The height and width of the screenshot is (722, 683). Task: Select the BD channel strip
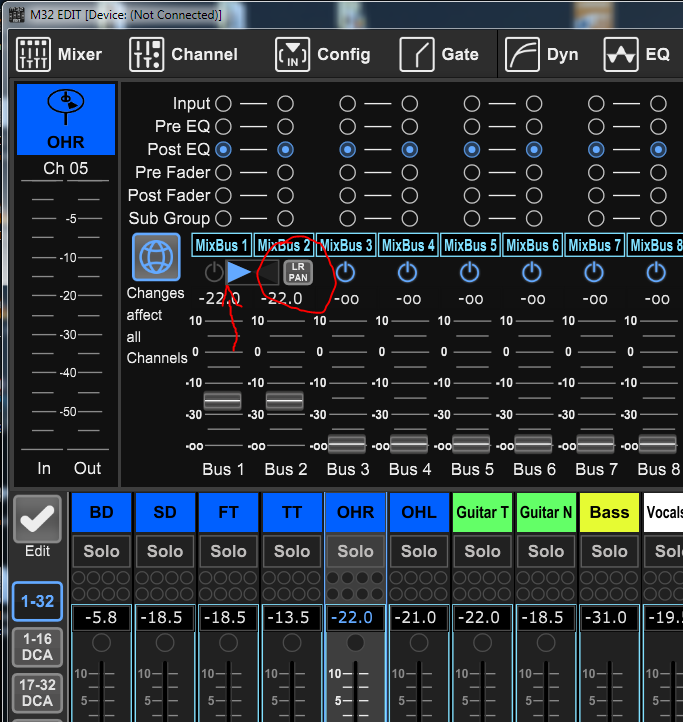tap(101, 512)
